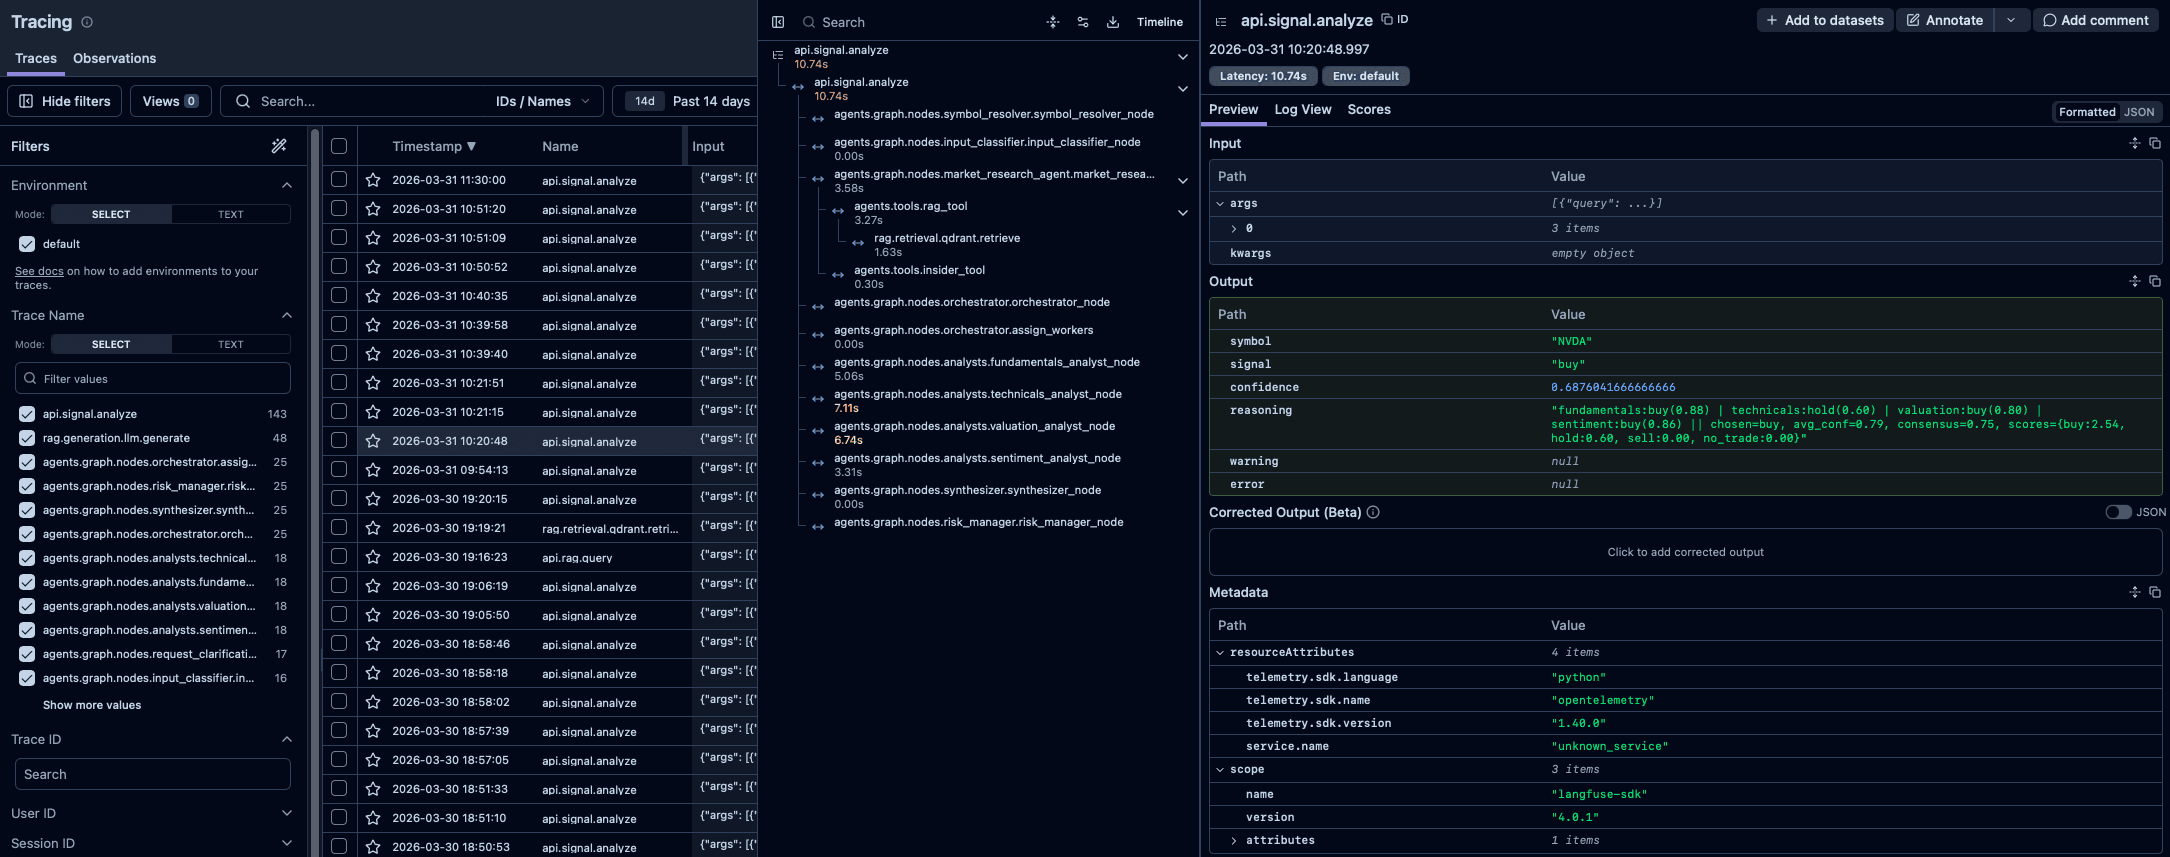
Task: Star the 2026-03-31 11:30:00 trace
Action: click(373, 180)
